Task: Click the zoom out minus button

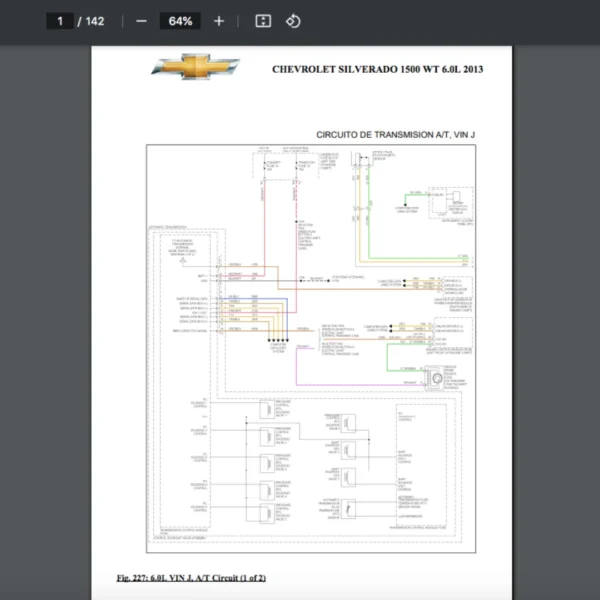Action: point(141,21)
